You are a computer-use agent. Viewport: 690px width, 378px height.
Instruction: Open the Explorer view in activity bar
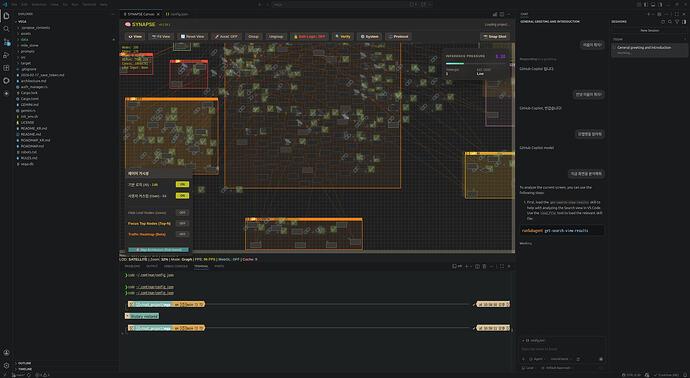point(6,15)
